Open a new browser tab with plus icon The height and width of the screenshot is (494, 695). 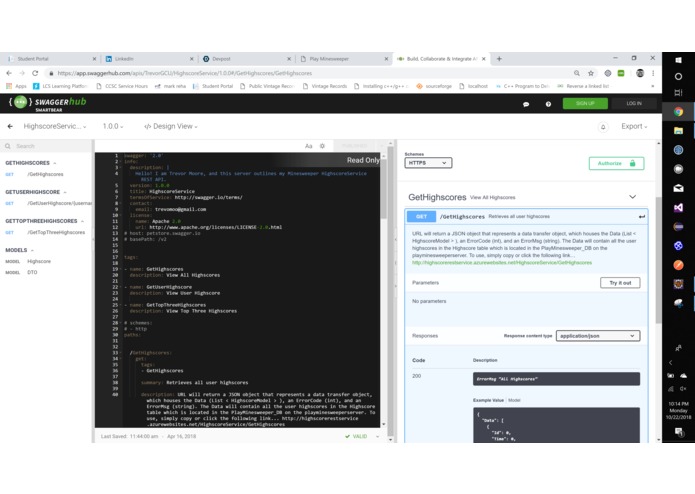(499, 58)
